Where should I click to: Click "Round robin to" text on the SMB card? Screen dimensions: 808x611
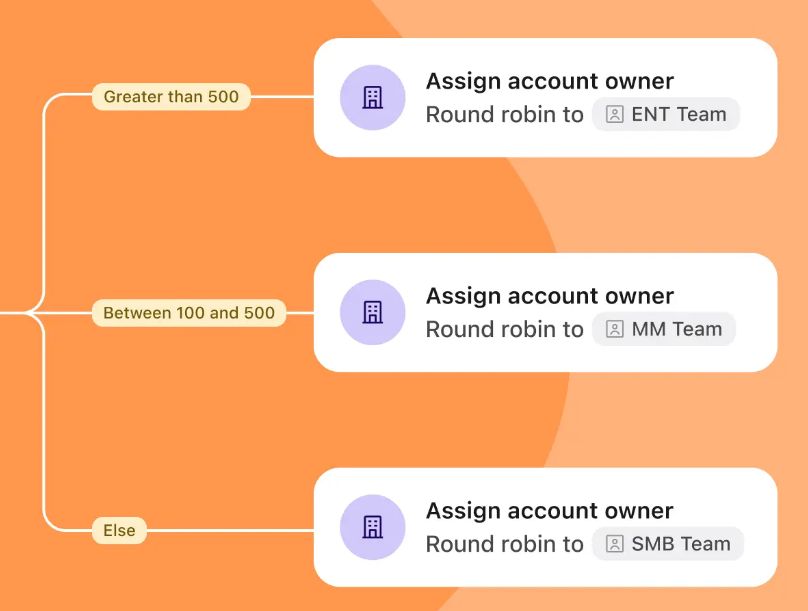(504, 545)
